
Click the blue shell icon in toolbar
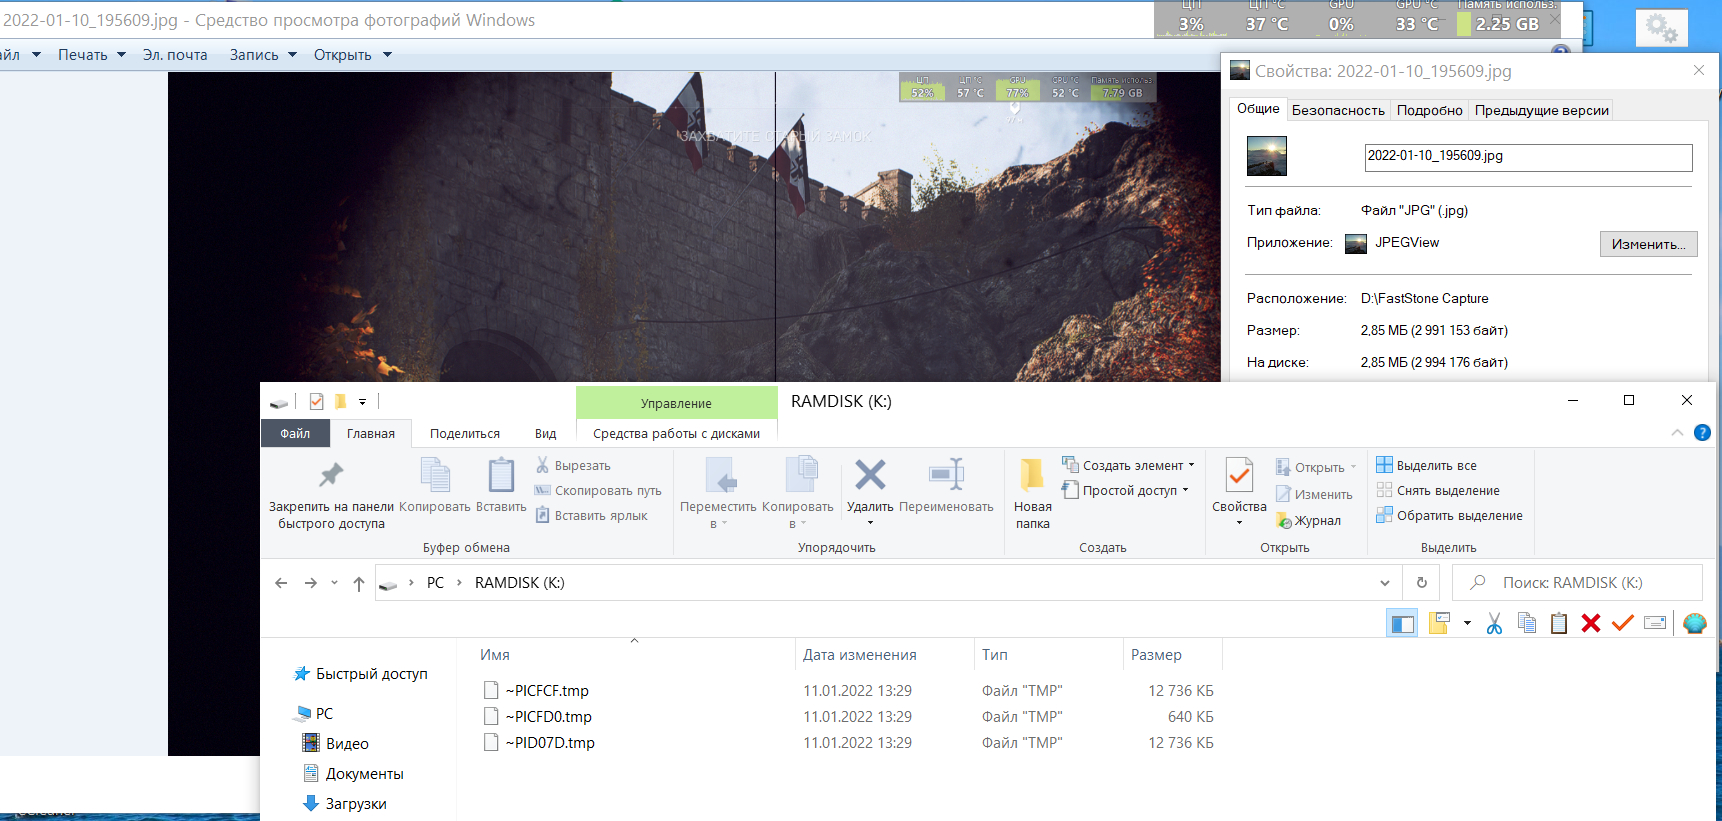[1694, 623]
